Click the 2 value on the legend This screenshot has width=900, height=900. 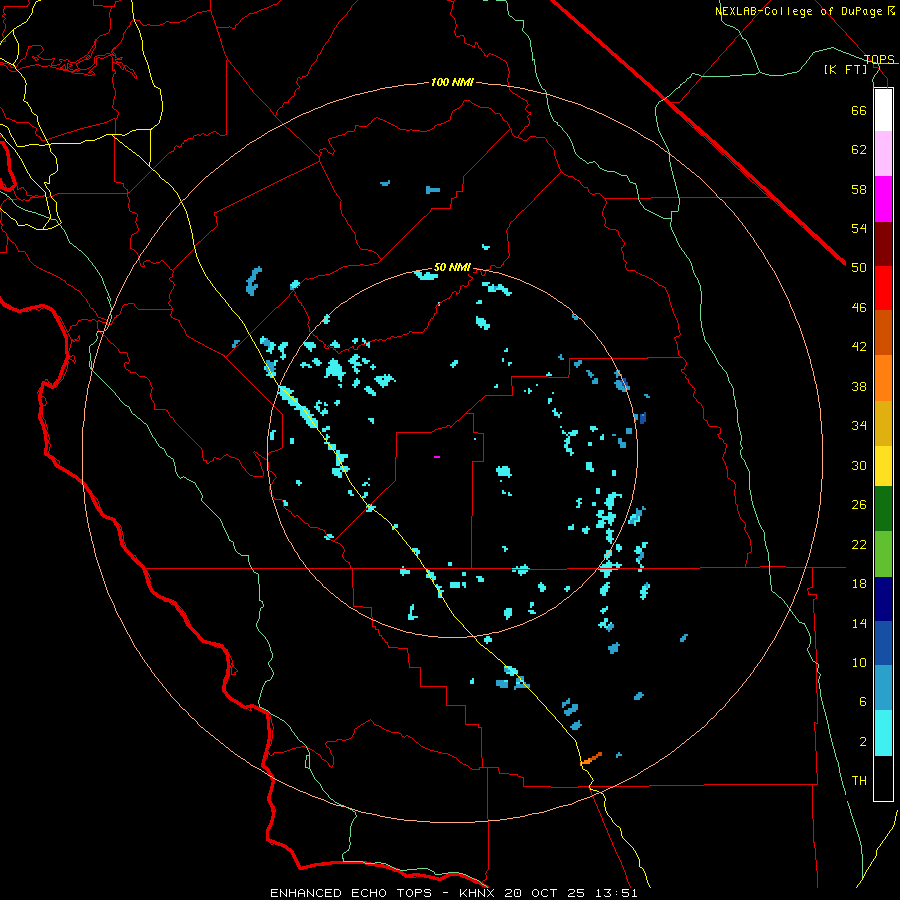(863, 741)
